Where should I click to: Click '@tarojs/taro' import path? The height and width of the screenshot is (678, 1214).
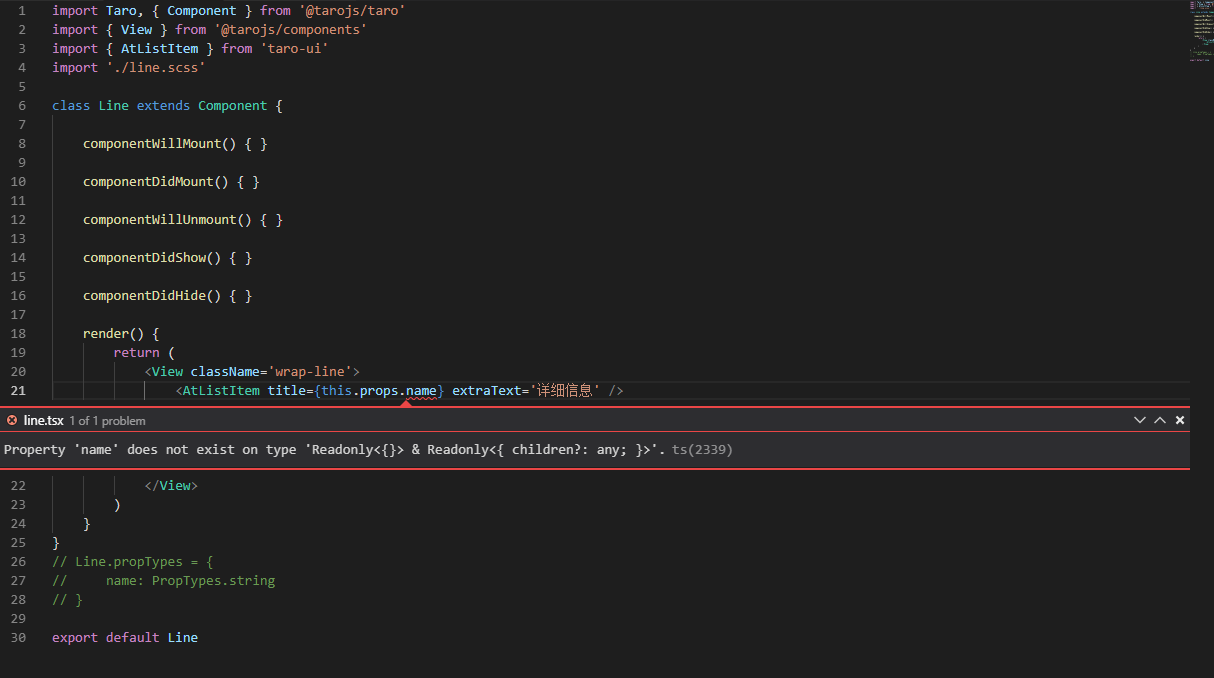coord(352,10)
